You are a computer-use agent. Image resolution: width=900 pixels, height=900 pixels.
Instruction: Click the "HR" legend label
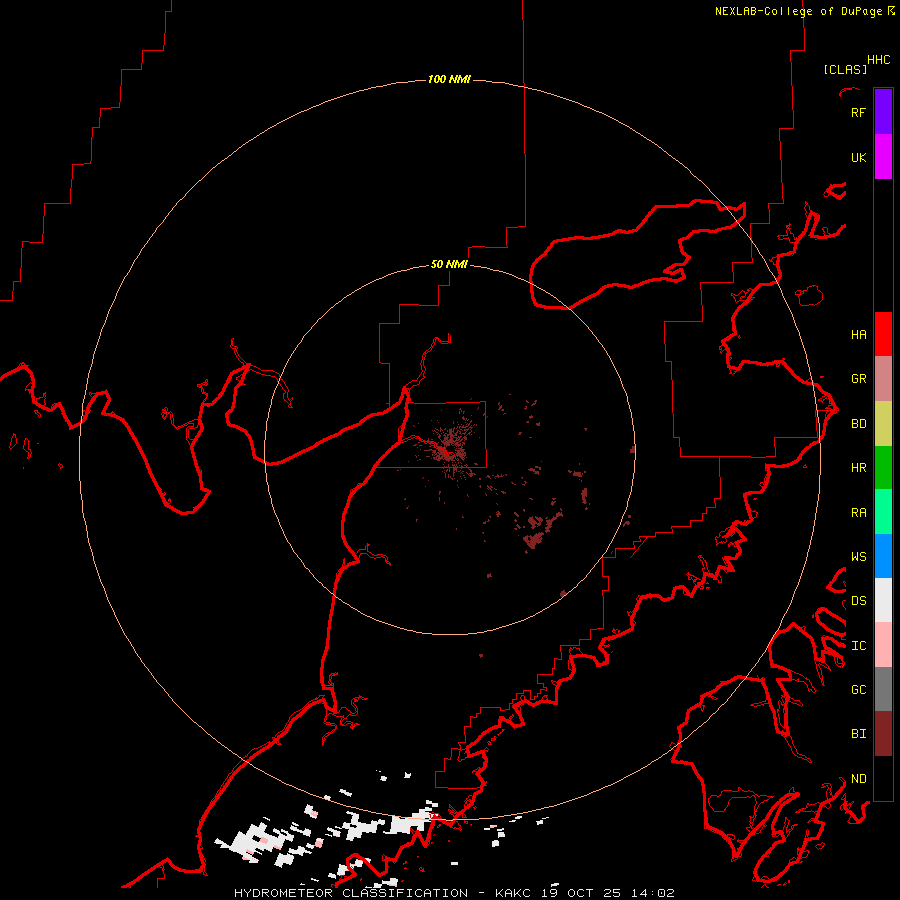pyautogui.click(x=858, y=468)
